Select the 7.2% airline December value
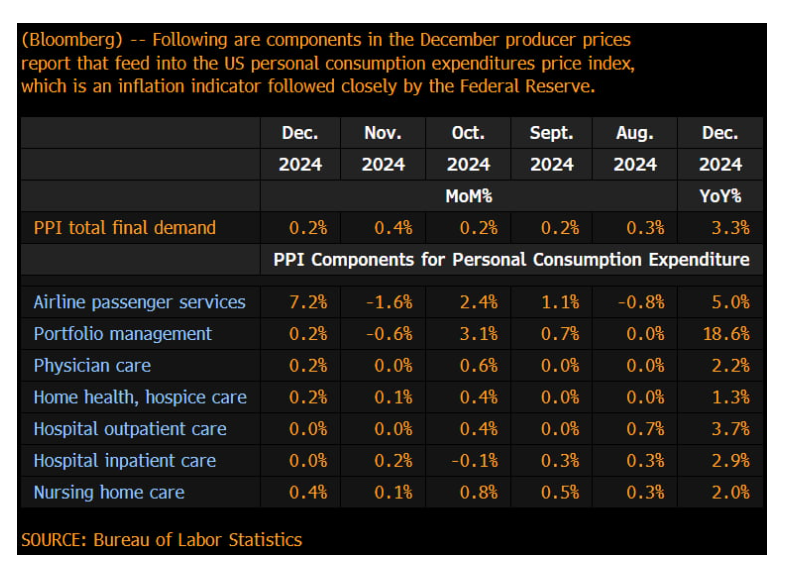785x571 pixels. 308,302
